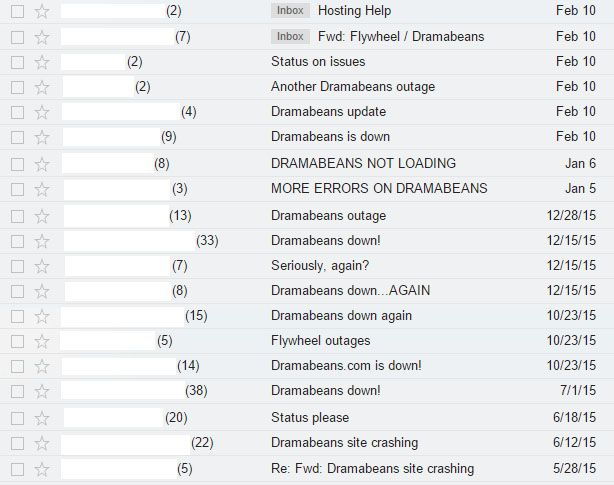
Task: Open the Flywheel outages thread
Action: 321,341
